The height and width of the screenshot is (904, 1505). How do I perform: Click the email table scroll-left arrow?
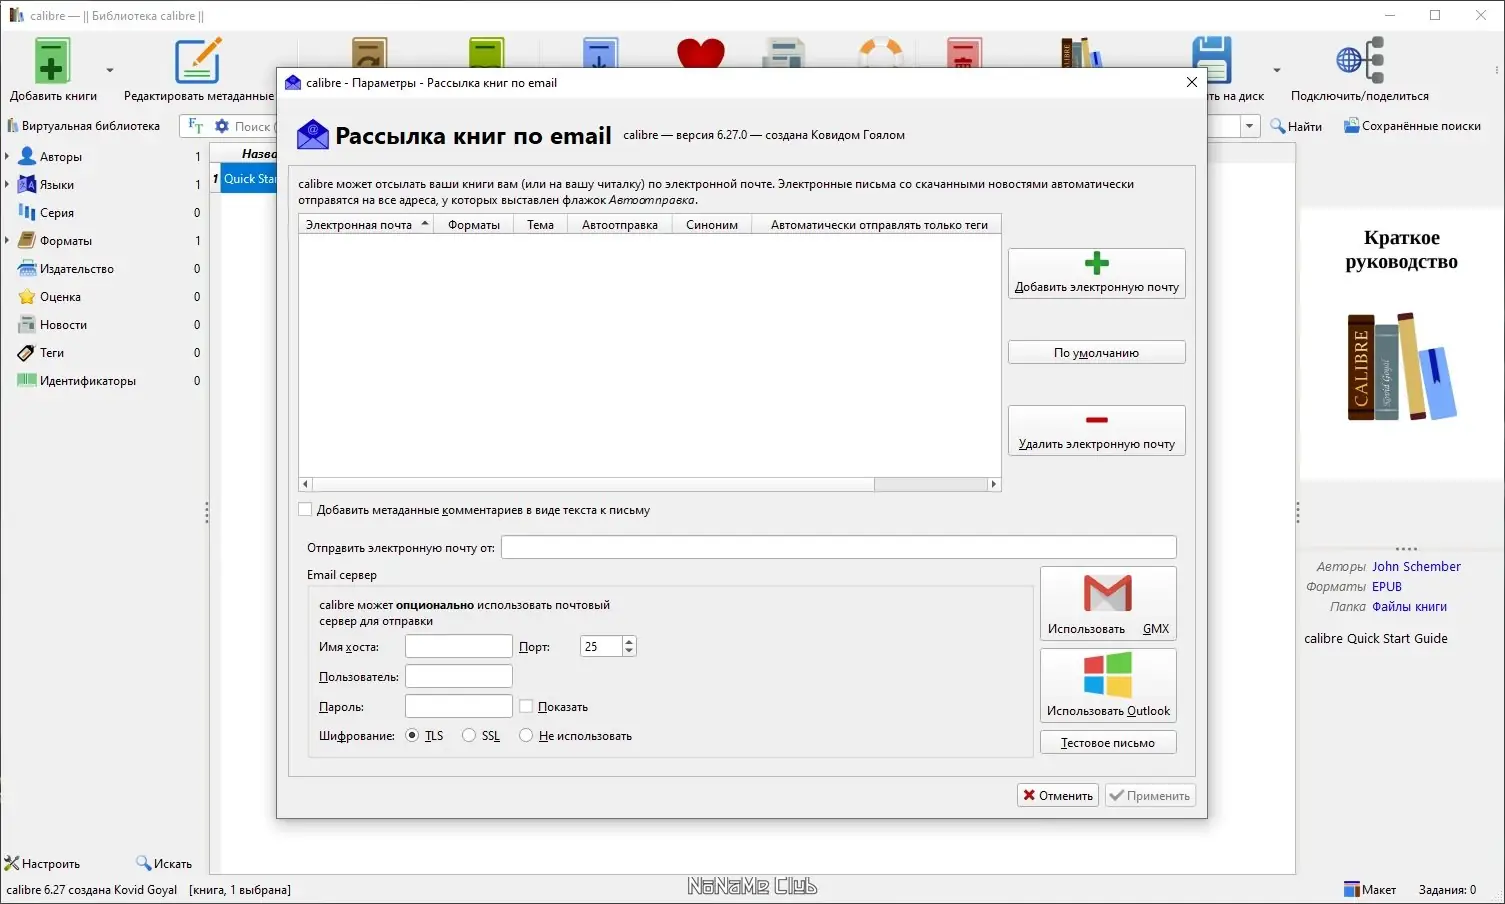(x=306, y=484)
